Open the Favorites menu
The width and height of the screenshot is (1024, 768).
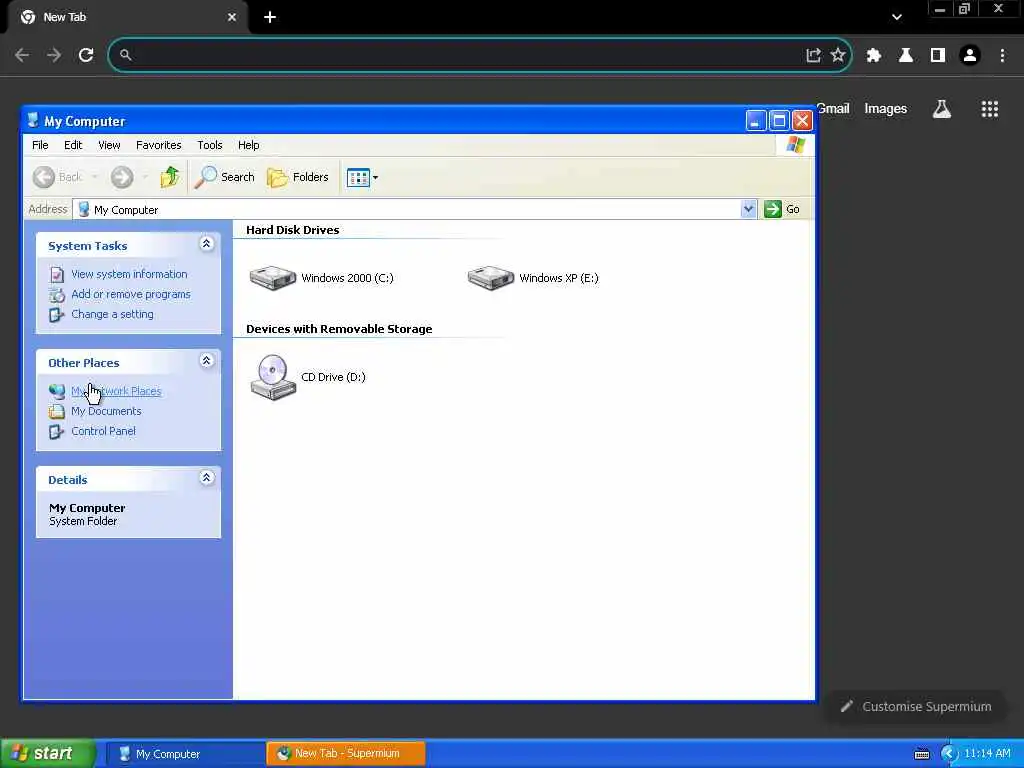coord(158,145)
